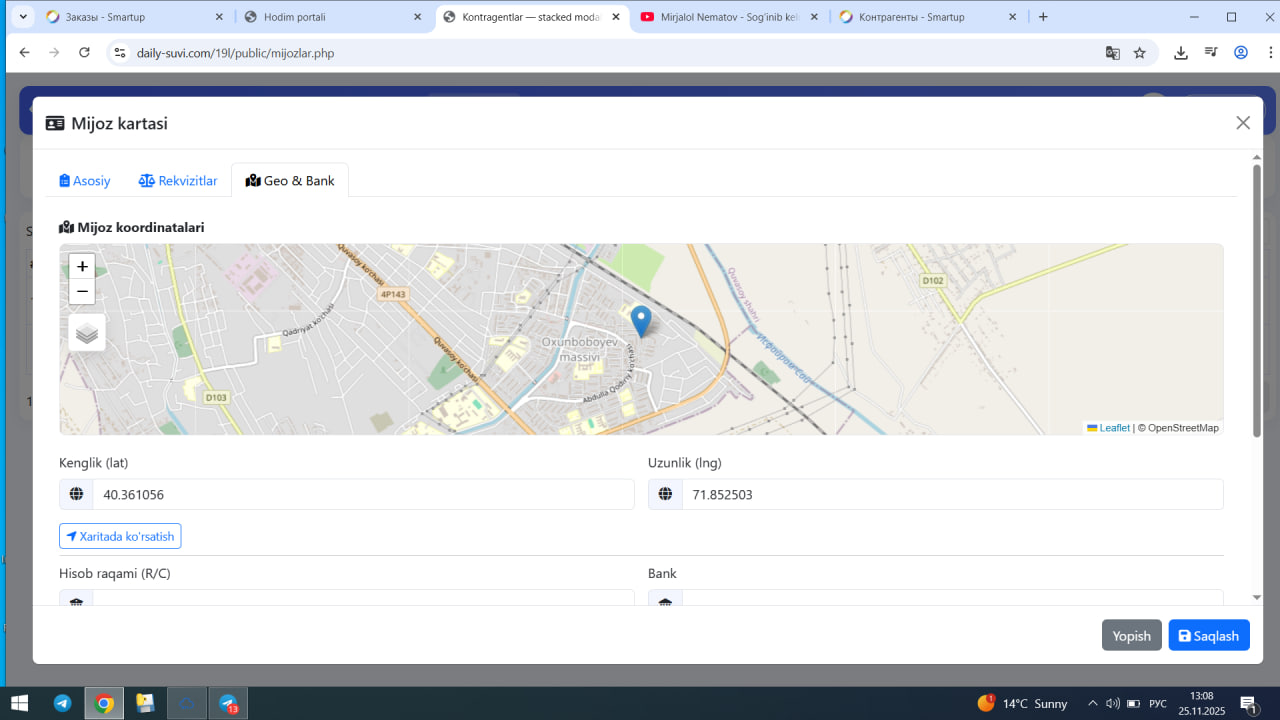Image resolution: width=1280 pixels, height=720 pixels.
Task: Open the weather widget 14°C Sunny
Action: [x=1022, y=704]
